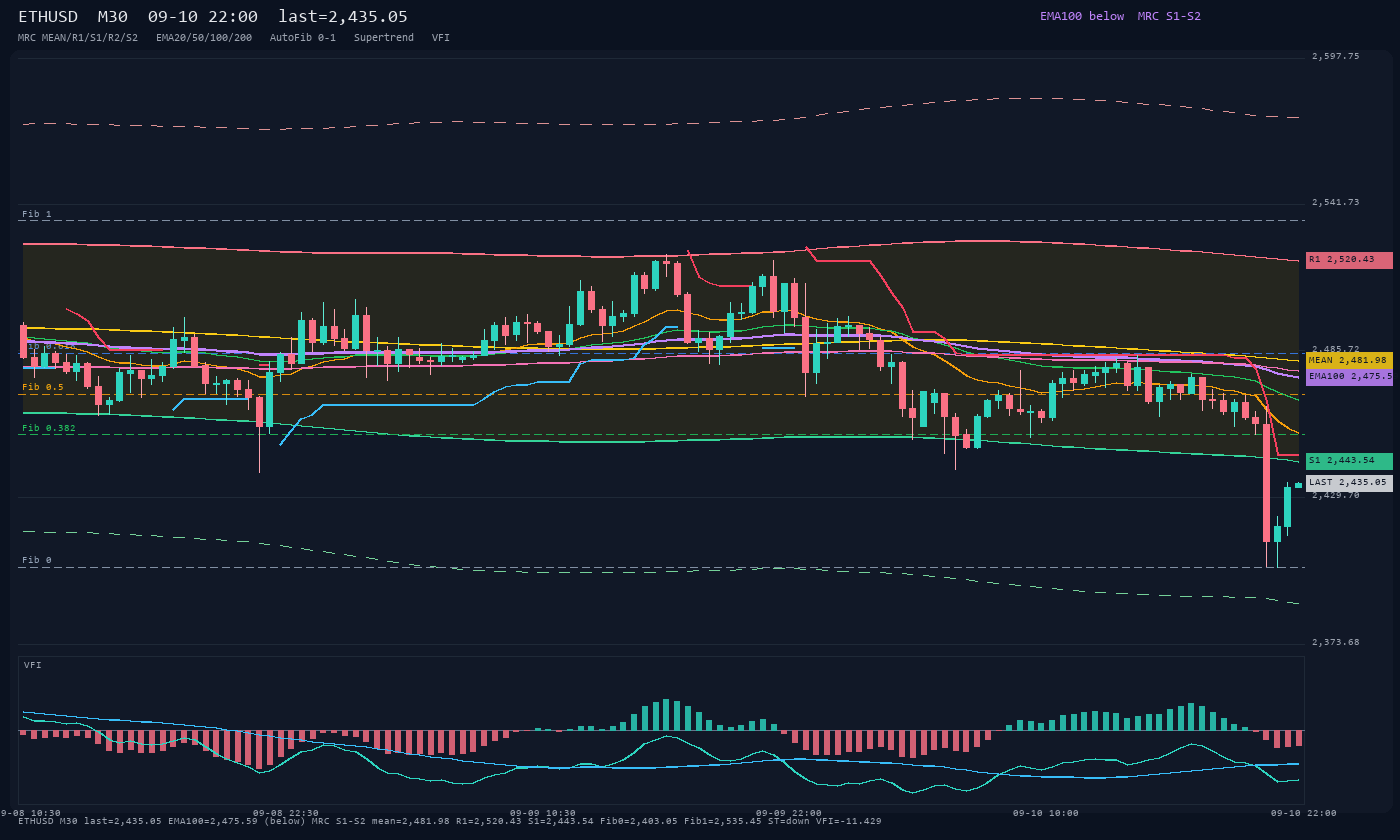The height and width of the screenshot is (840, 1400).
Task: Click the ETHUSD symbol in the chart title
Action: [x=48, y=17]
